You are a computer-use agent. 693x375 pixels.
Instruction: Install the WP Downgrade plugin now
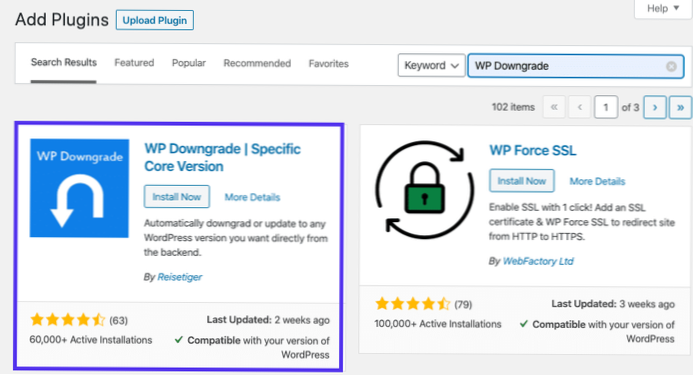(x=177, y=197)
